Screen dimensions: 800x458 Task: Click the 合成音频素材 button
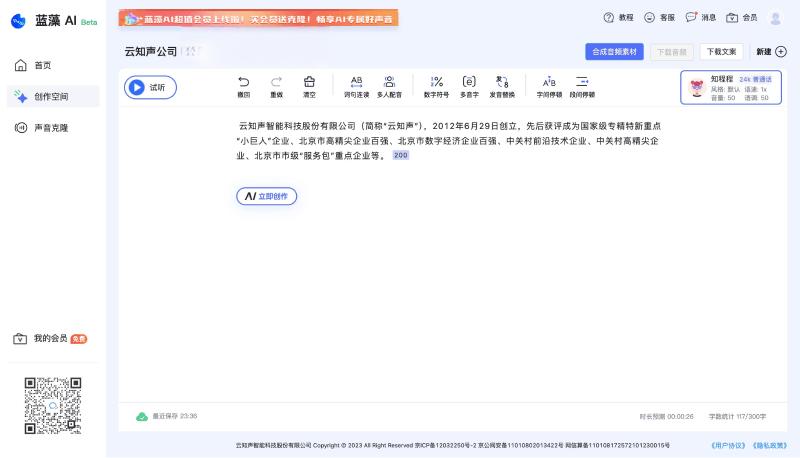pyautogui.click(x=614, y=51)
